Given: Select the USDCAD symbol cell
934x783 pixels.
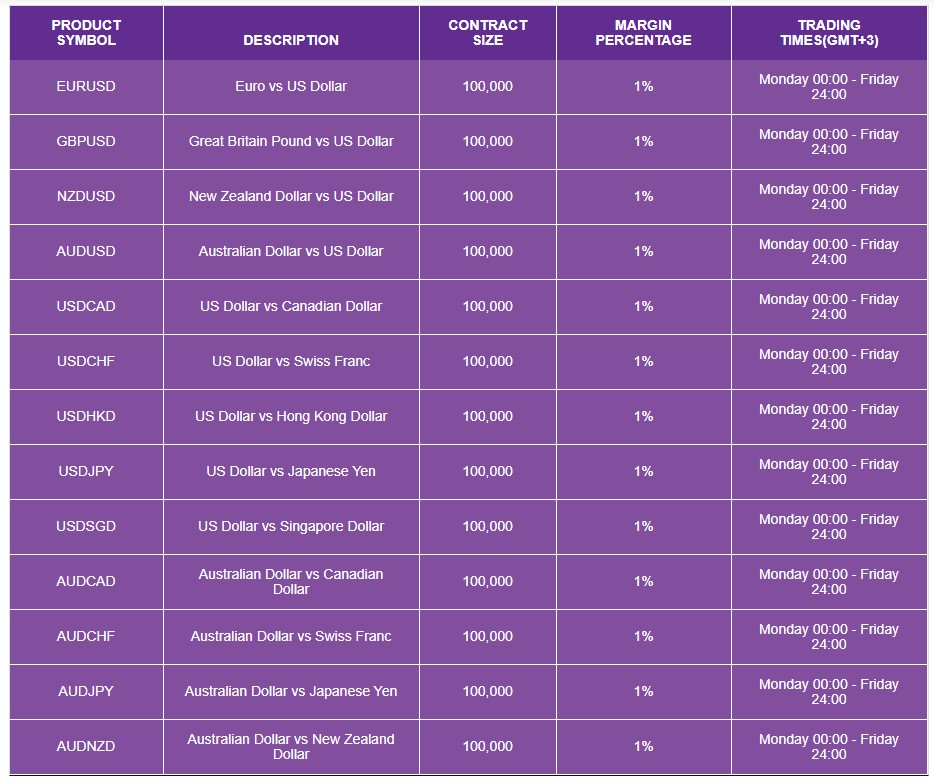Looking at the screenshot, I should point(86,307).
